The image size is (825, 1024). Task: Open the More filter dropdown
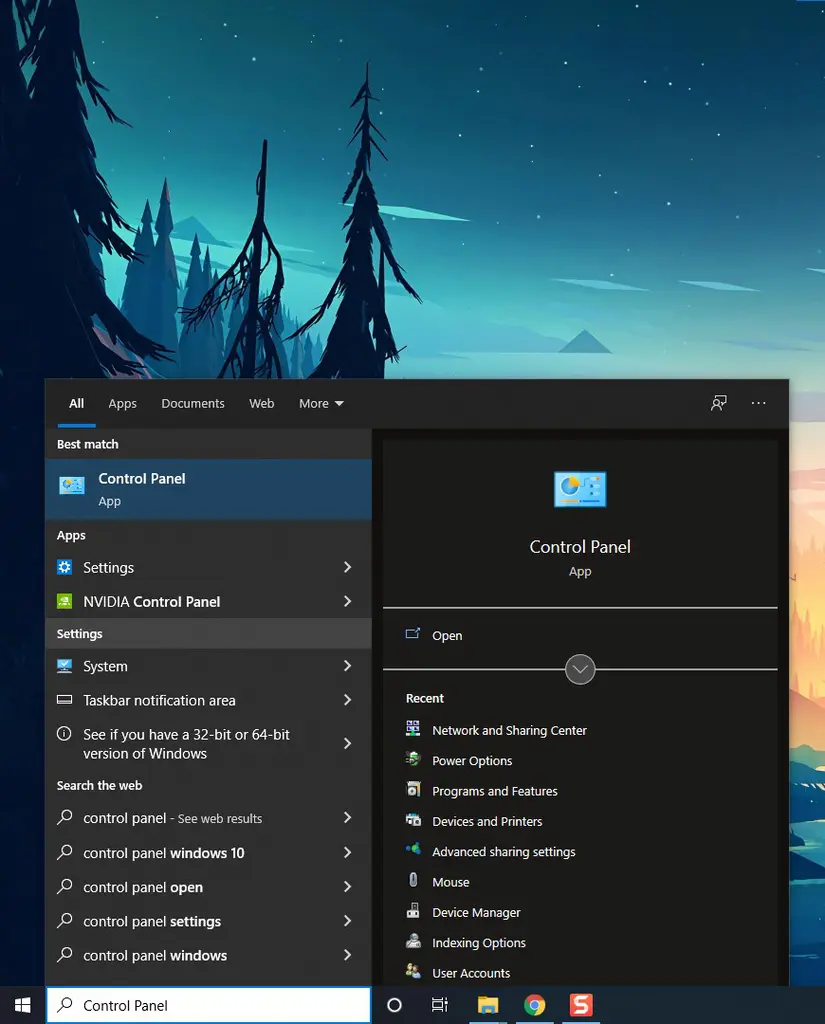(321, 404)
